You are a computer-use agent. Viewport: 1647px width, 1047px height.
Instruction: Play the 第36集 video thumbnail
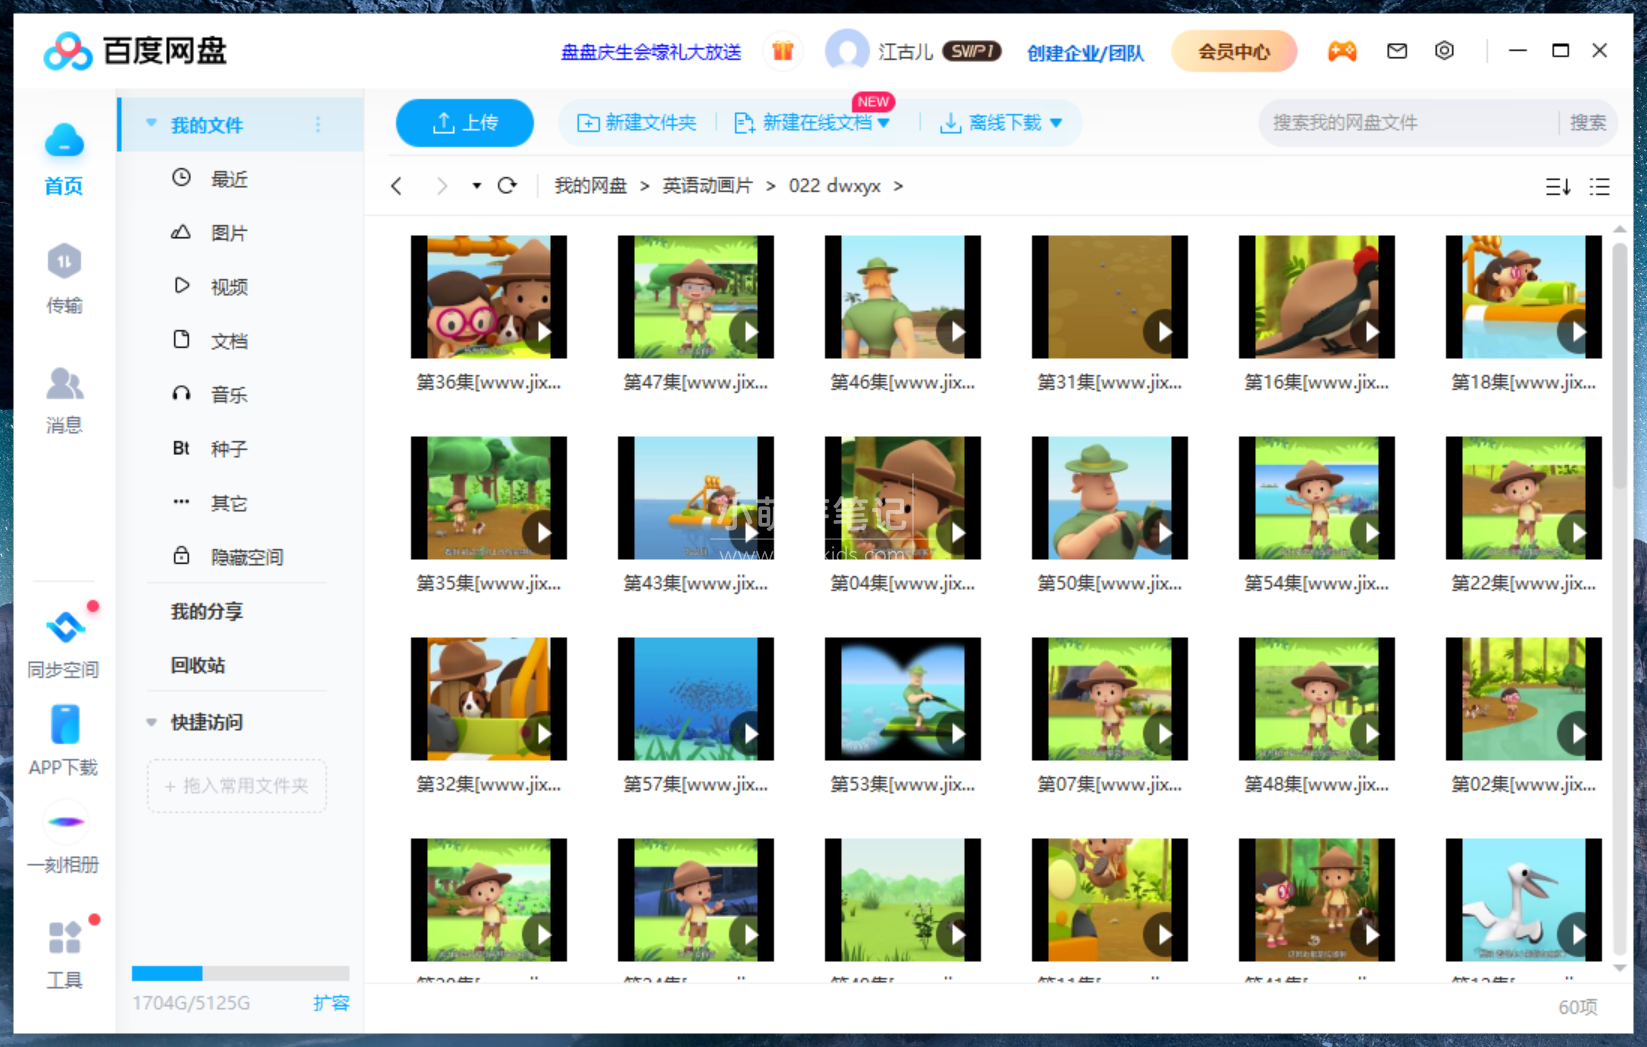(x=488, y=296)
